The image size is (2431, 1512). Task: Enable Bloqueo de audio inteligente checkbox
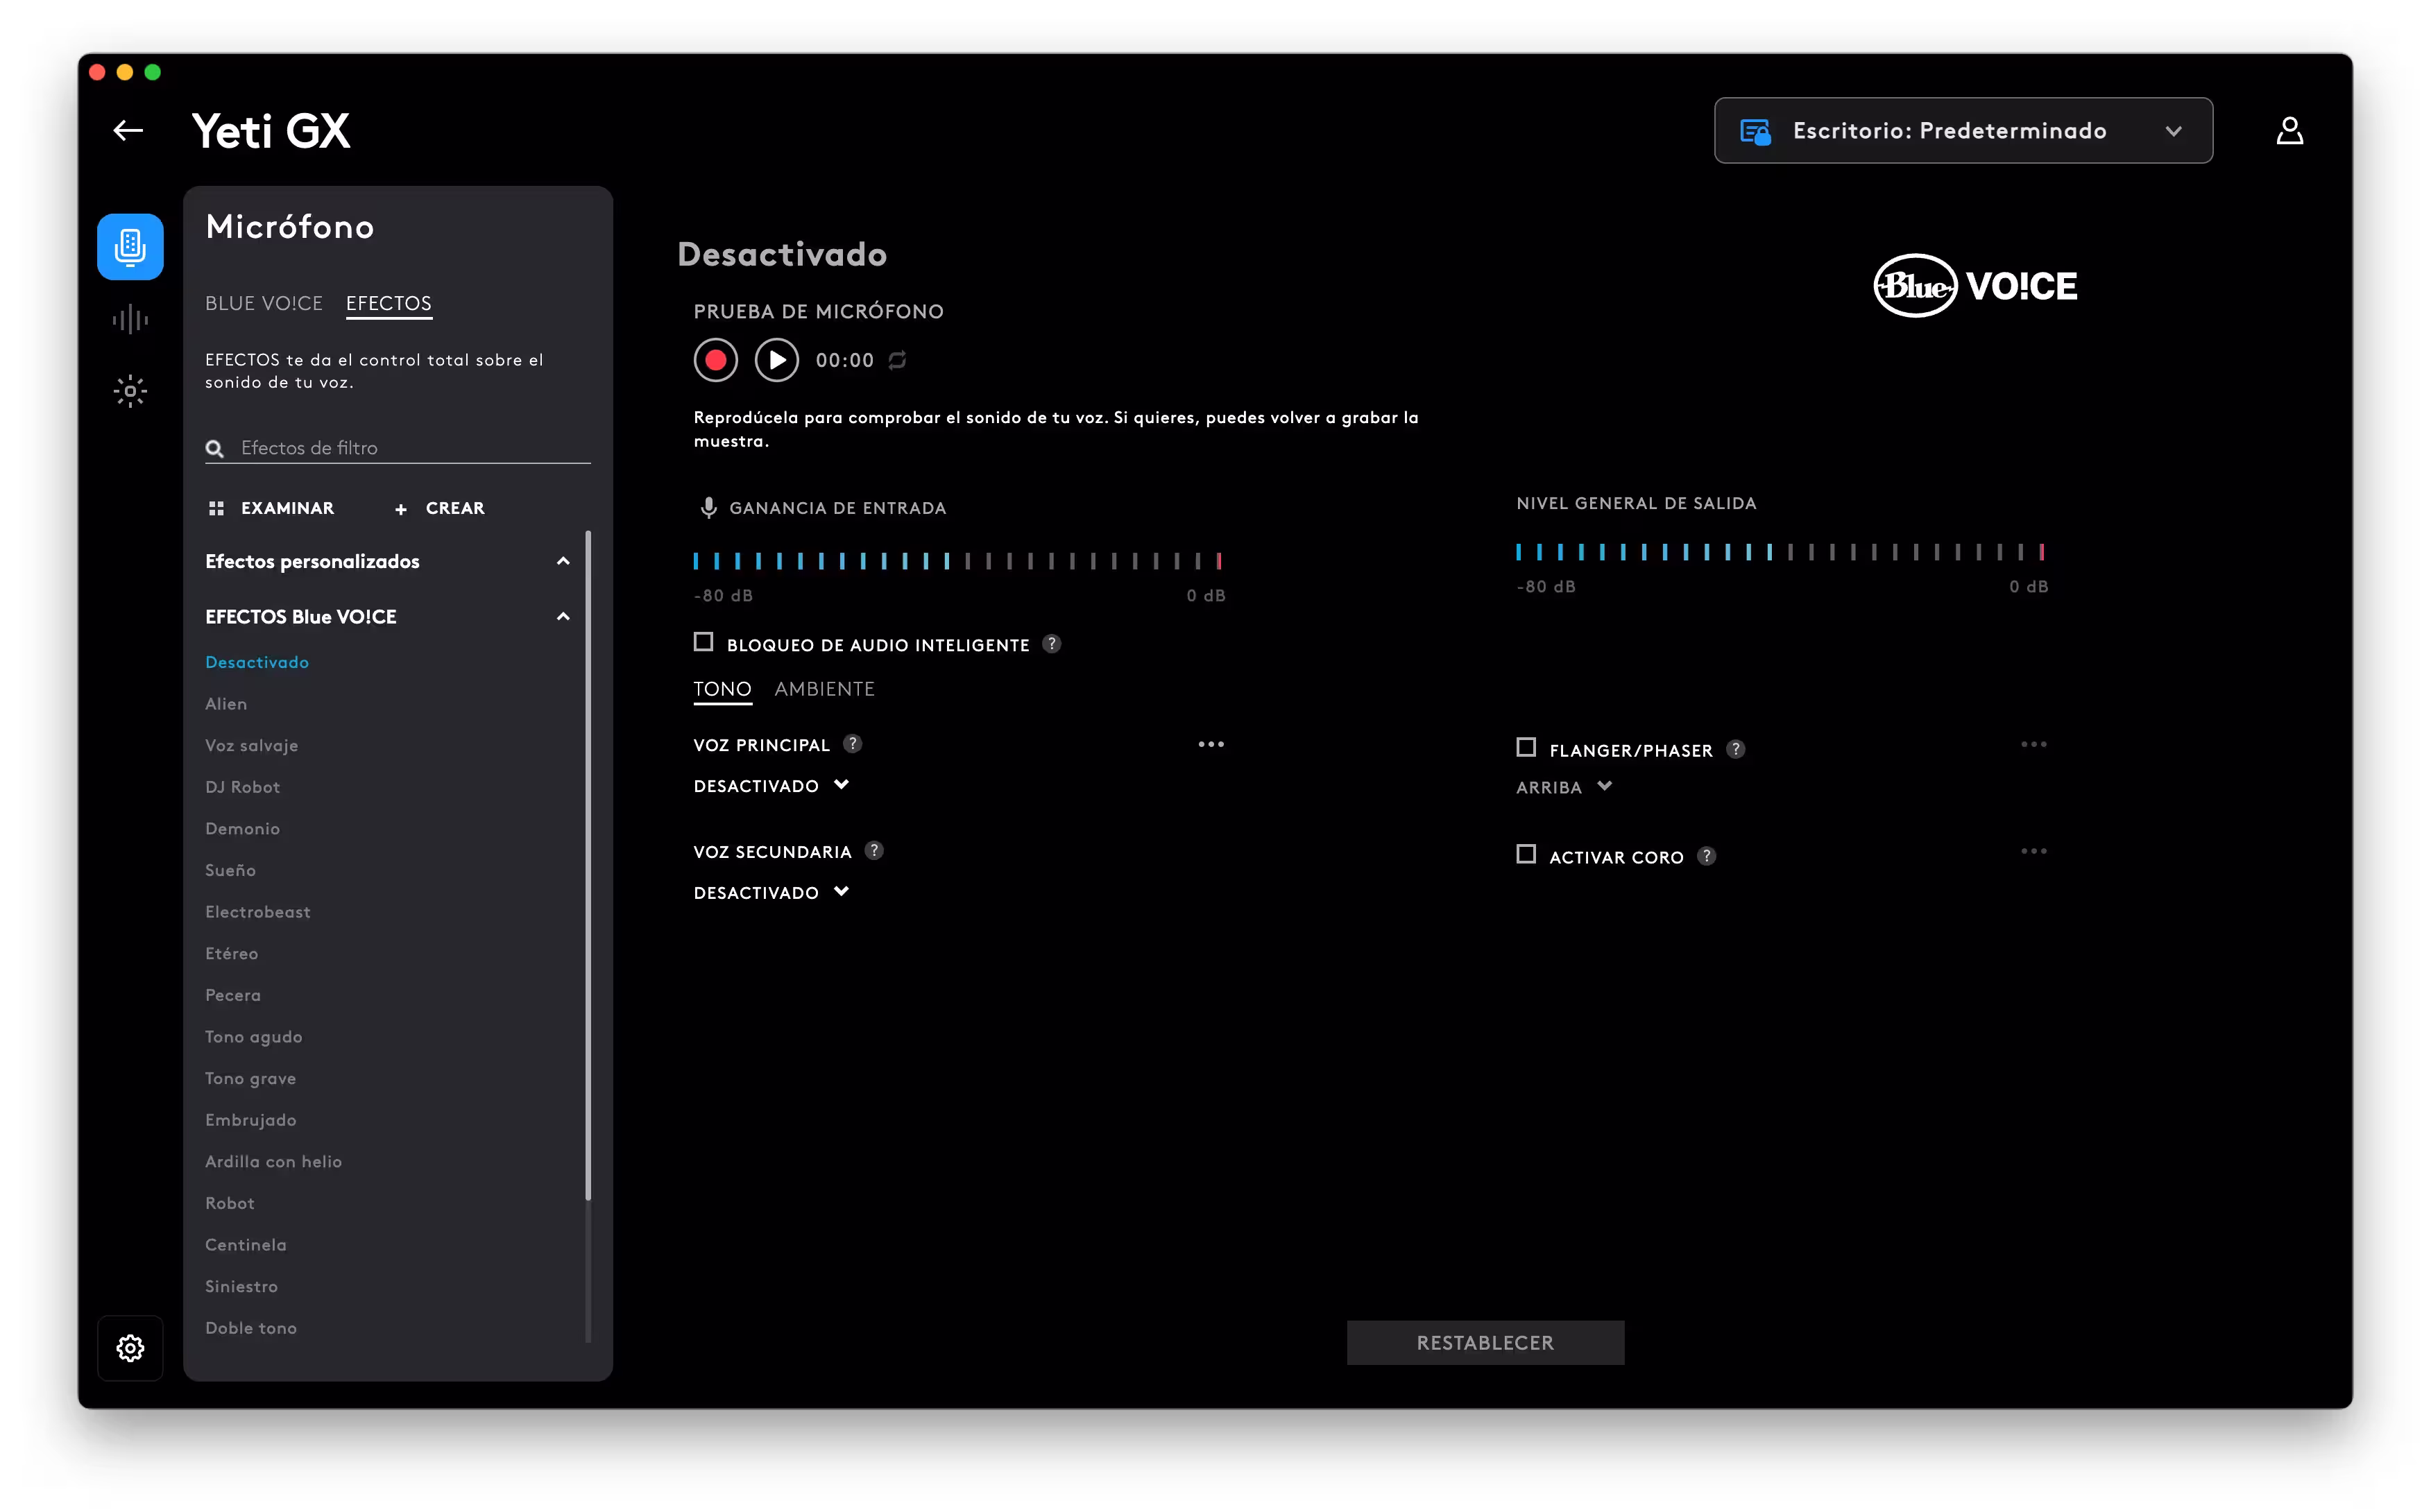coord(703,642)
